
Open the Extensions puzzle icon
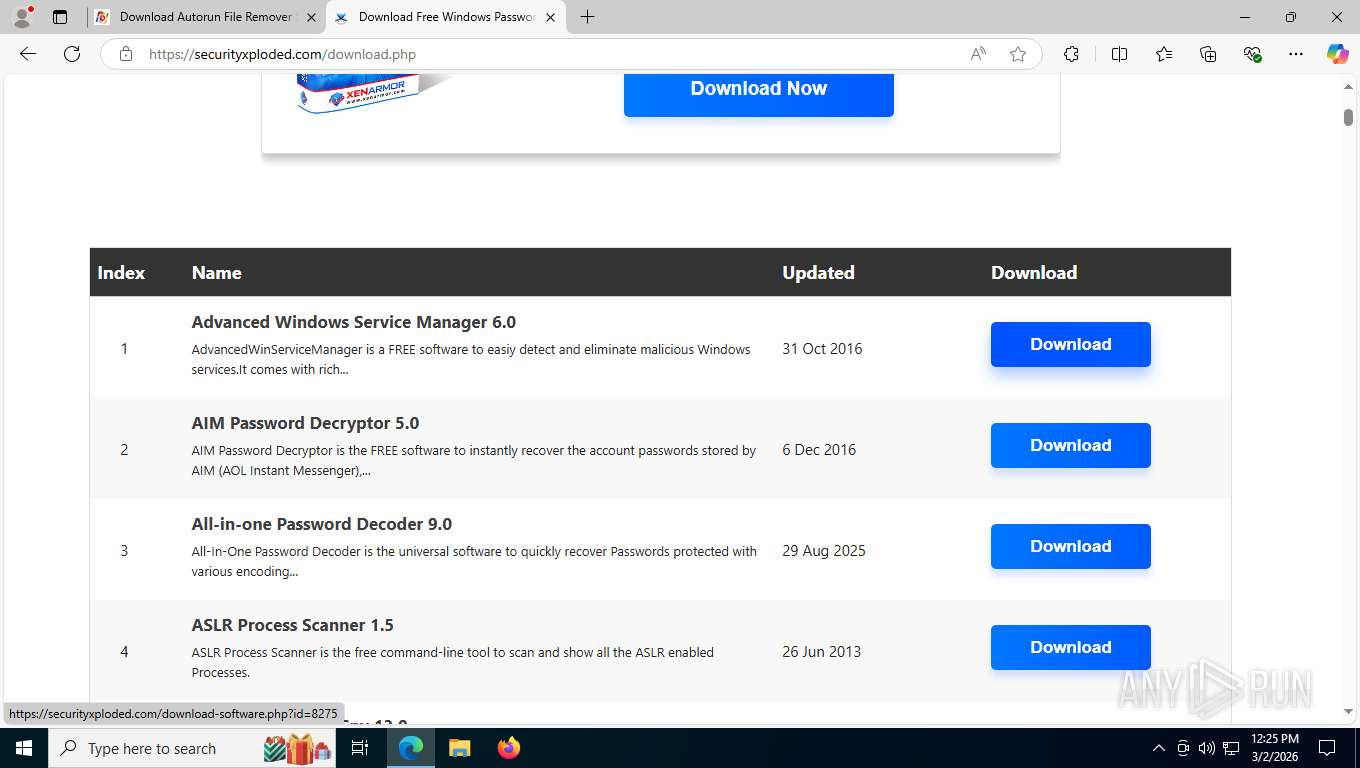point(1071,54)
